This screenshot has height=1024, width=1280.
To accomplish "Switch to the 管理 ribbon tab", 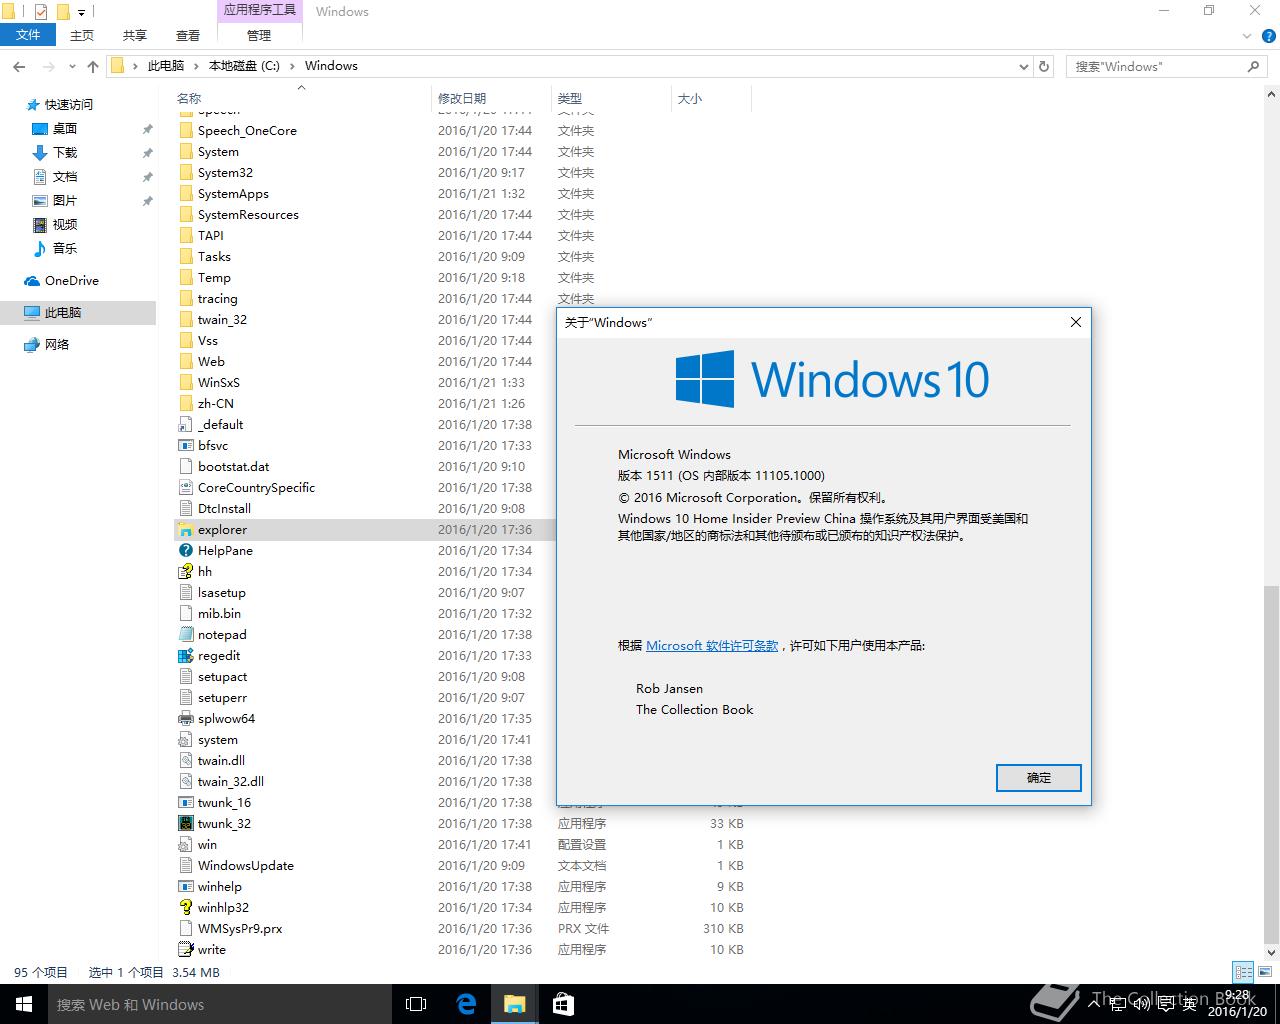I will pos(259,35).
